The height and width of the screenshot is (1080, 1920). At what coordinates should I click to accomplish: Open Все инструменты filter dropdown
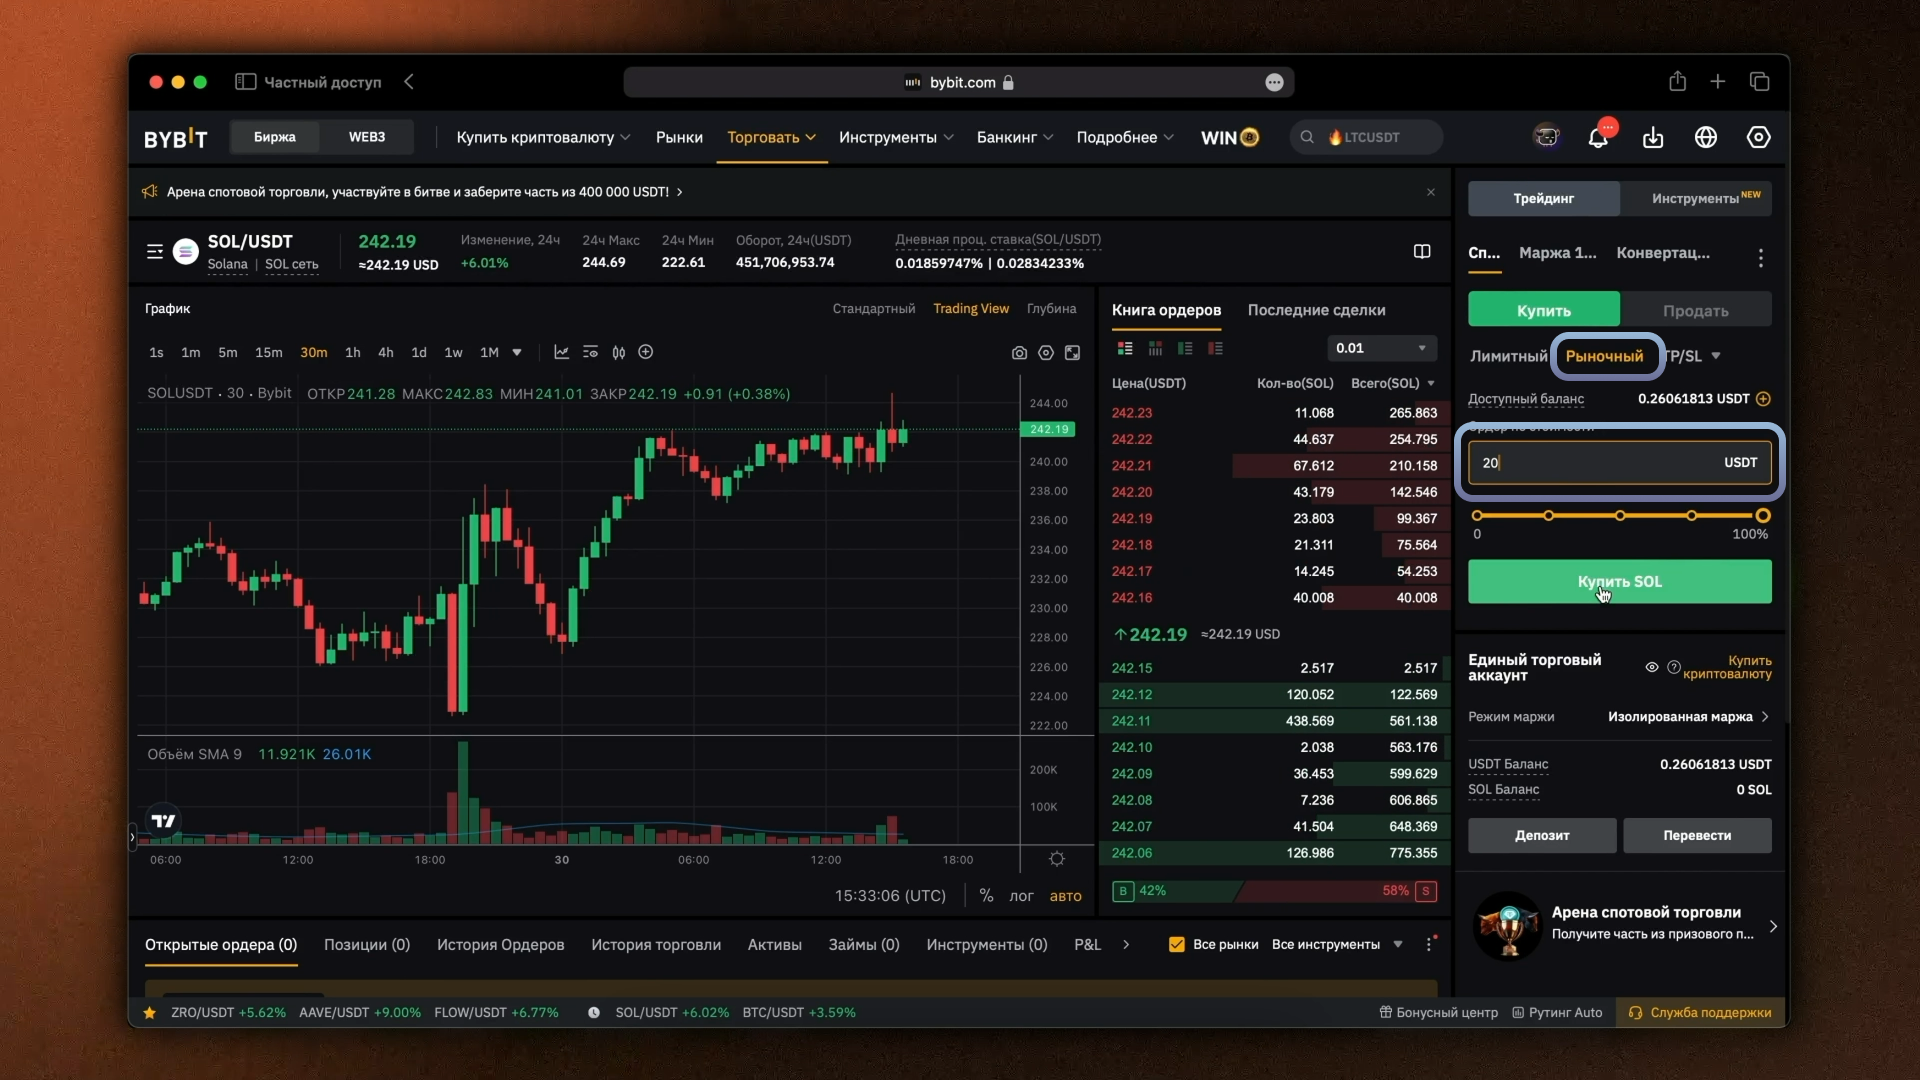coord(1337,945)
